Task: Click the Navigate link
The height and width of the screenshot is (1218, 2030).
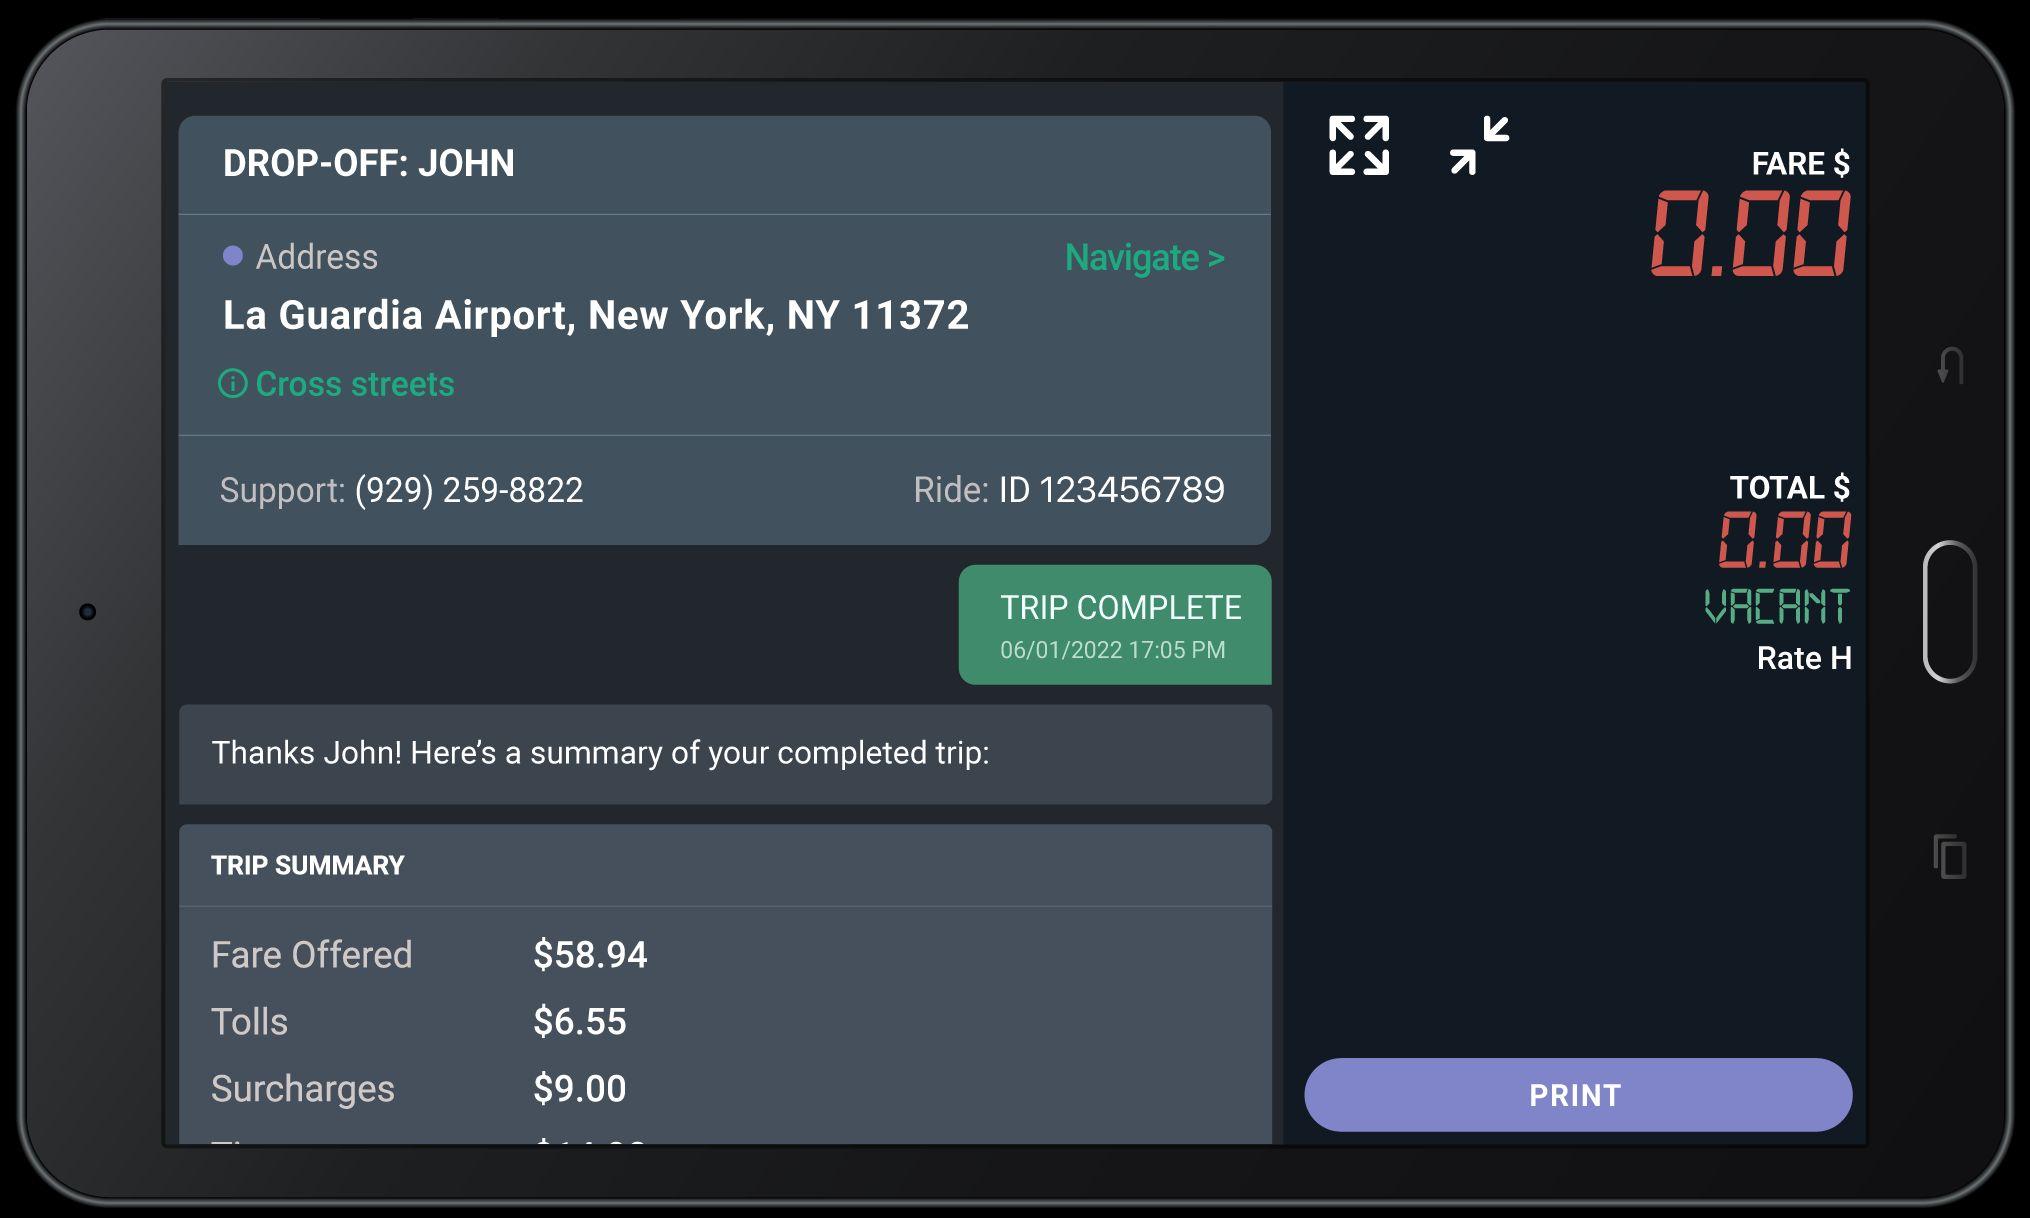Action: point(1144,258)
